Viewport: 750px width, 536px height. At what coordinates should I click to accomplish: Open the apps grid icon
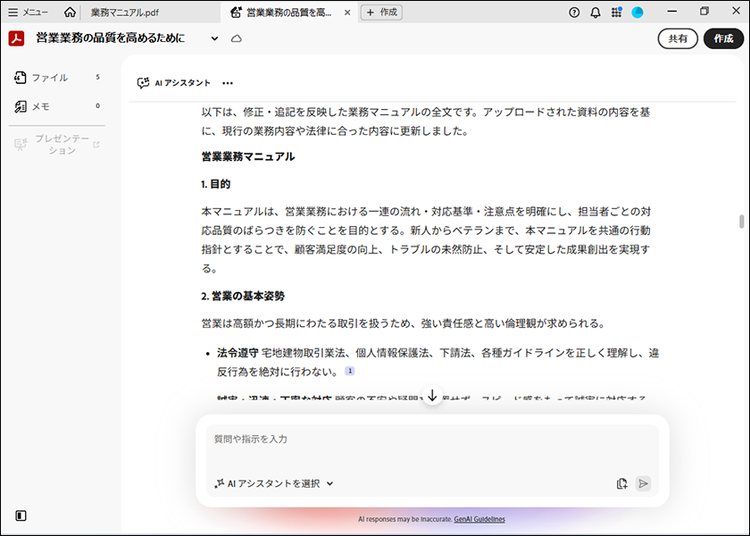(617, 12)
